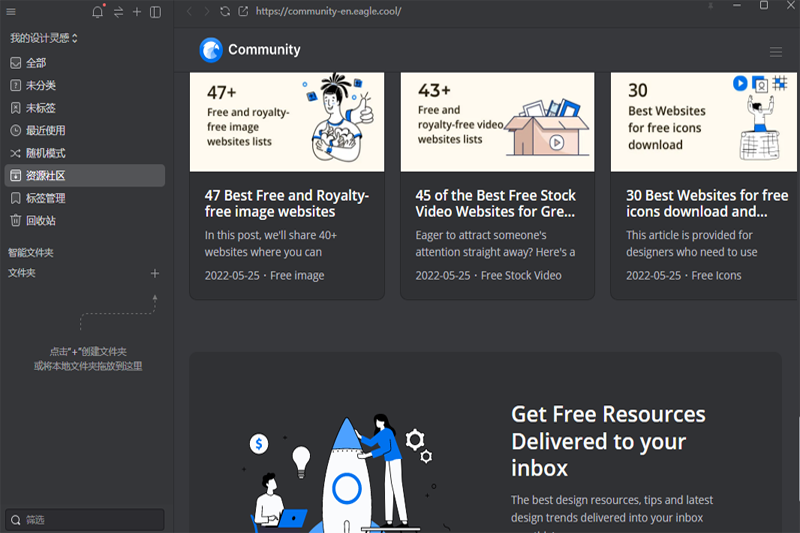This screenshot has height=533, width=800.
Task: Open the Community site hamburger menu
Action: (x=776, y=51)
